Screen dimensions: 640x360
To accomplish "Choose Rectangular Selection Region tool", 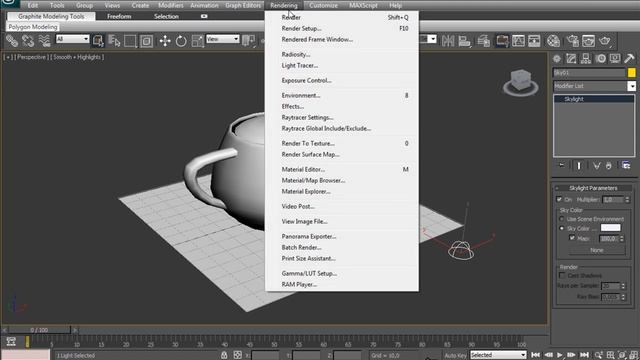I will click(130, 41).
